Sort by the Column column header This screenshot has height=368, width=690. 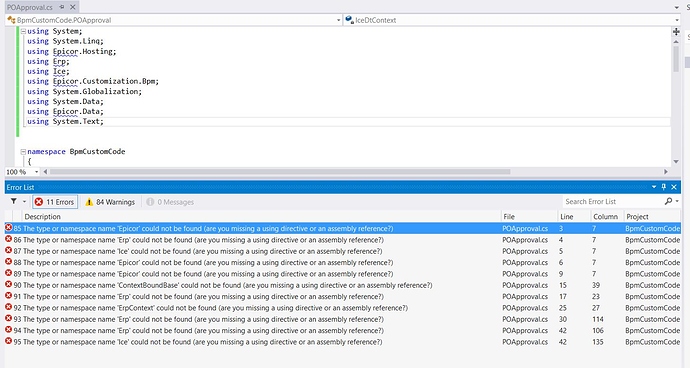click(x=607, y=217)
